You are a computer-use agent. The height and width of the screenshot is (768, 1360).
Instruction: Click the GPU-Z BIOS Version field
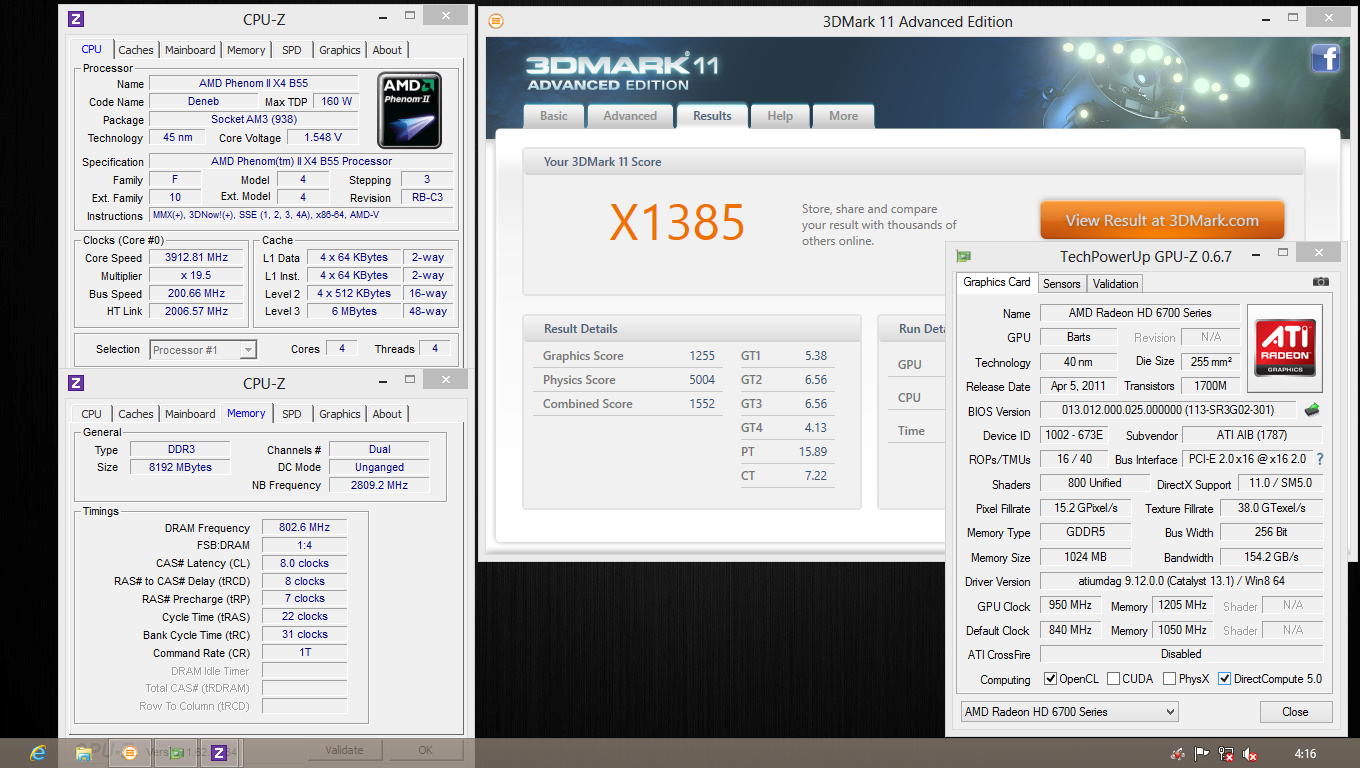(x=1169, y=411)
